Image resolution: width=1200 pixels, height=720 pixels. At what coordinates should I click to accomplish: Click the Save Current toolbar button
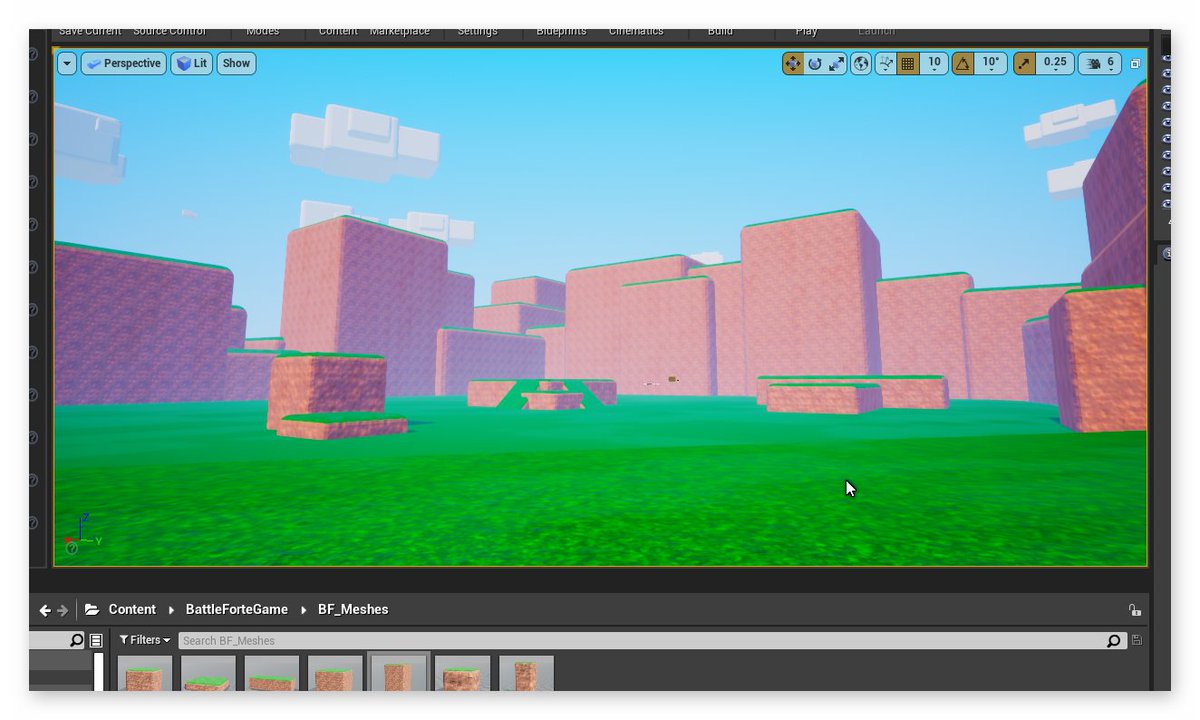point(90,33)
